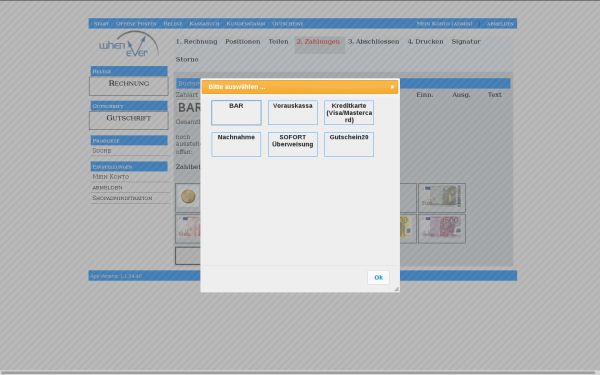
Task: Pick Gutschein20 payment option
Action: (x=349, y=144)
